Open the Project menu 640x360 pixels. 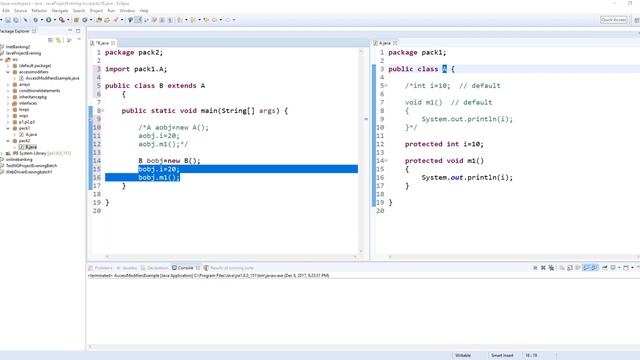[96, 11]
